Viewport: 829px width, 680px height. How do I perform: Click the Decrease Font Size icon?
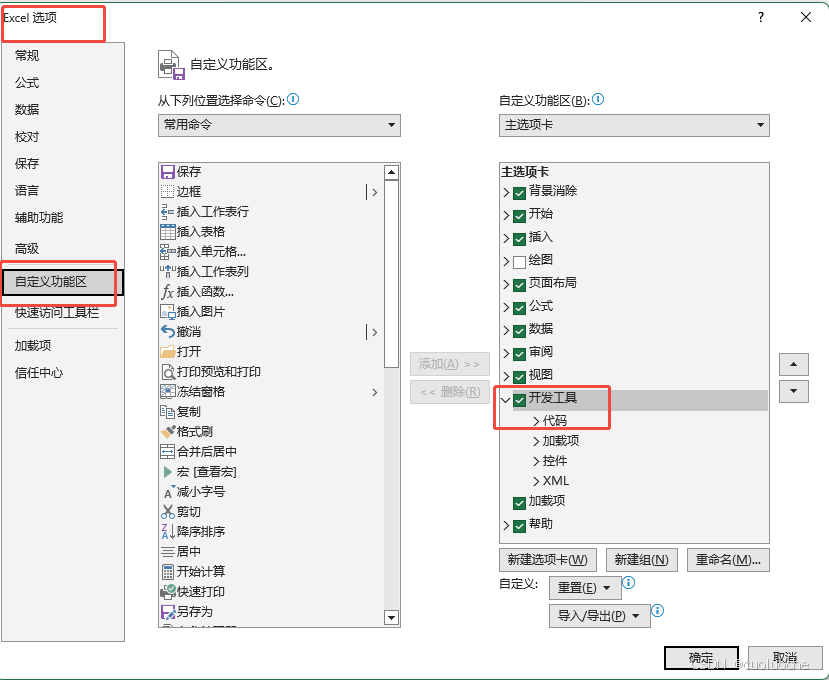168,492
